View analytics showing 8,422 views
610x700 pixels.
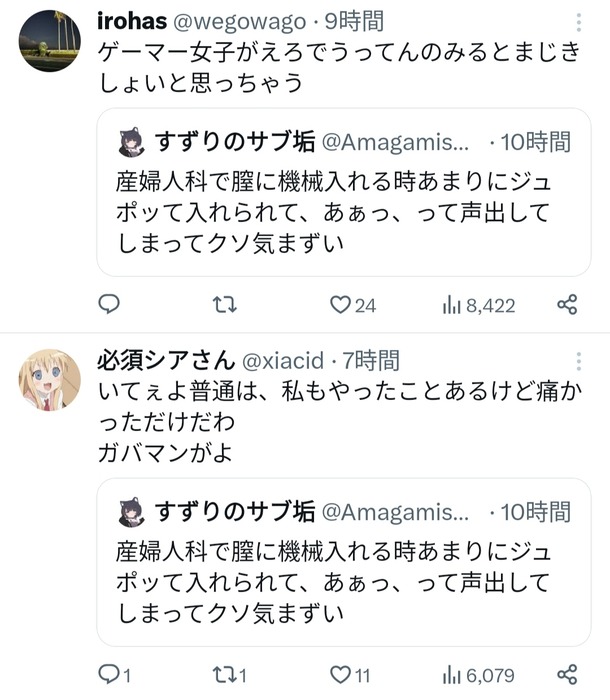pyautogui.click(x=479, y=306)
